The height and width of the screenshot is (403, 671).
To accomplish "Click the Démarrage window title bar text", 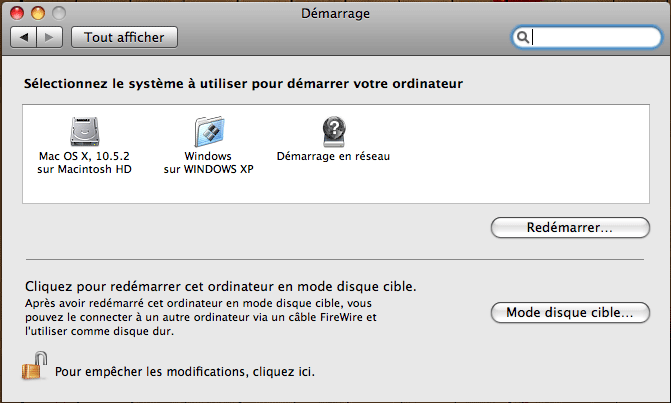I will click(335, 13).
